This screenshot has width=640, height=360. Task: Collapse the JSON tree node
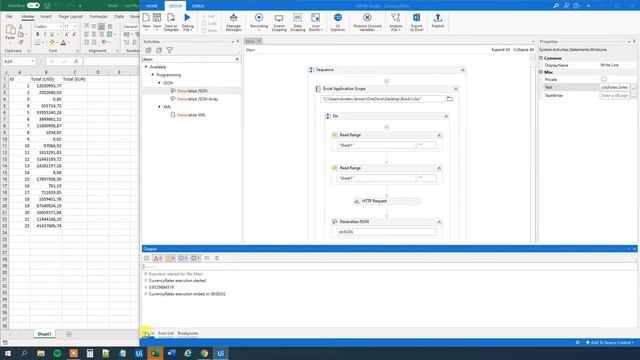click(159, 83)
